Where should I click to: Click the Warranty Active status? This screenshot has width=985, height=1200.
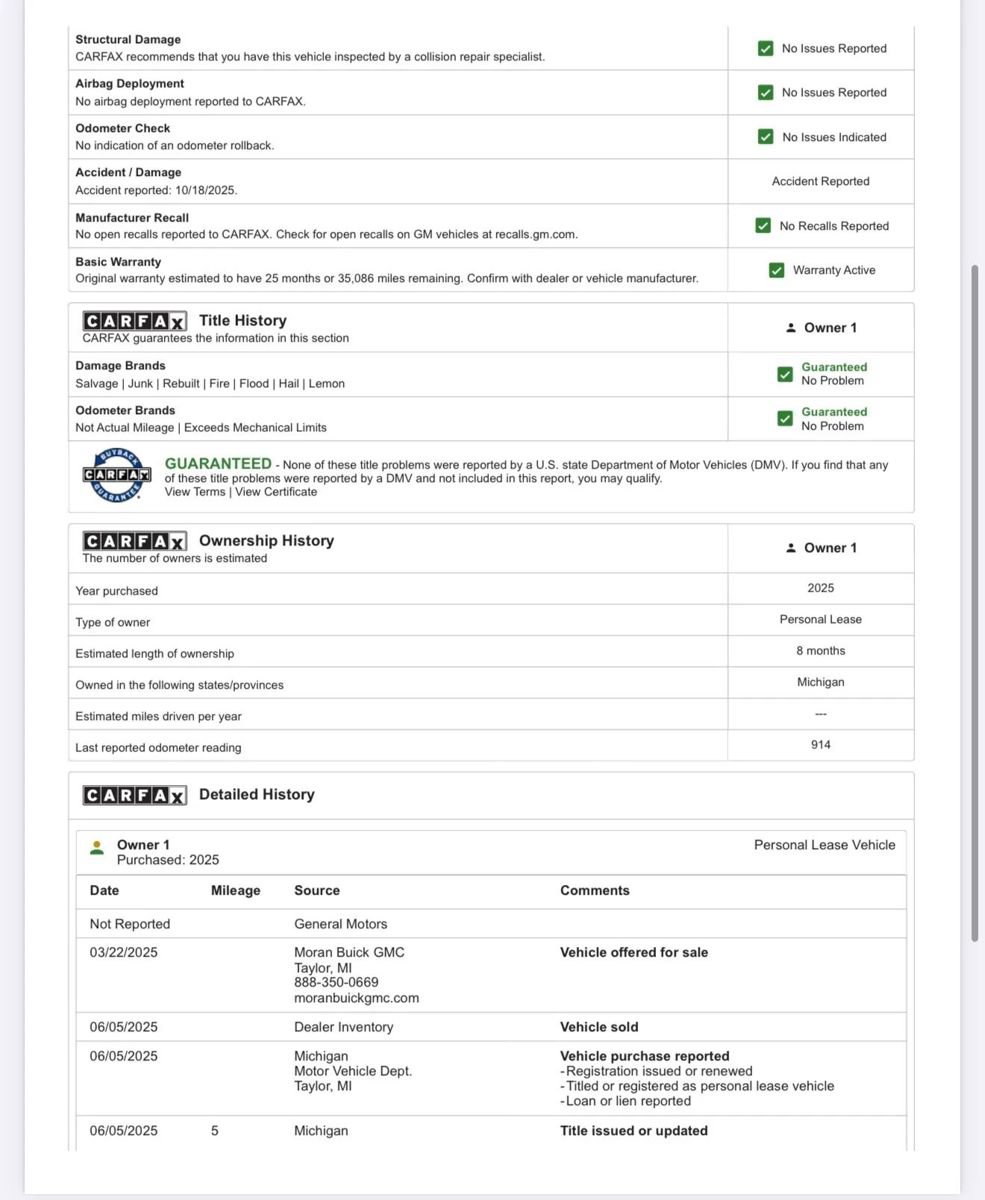834,270
